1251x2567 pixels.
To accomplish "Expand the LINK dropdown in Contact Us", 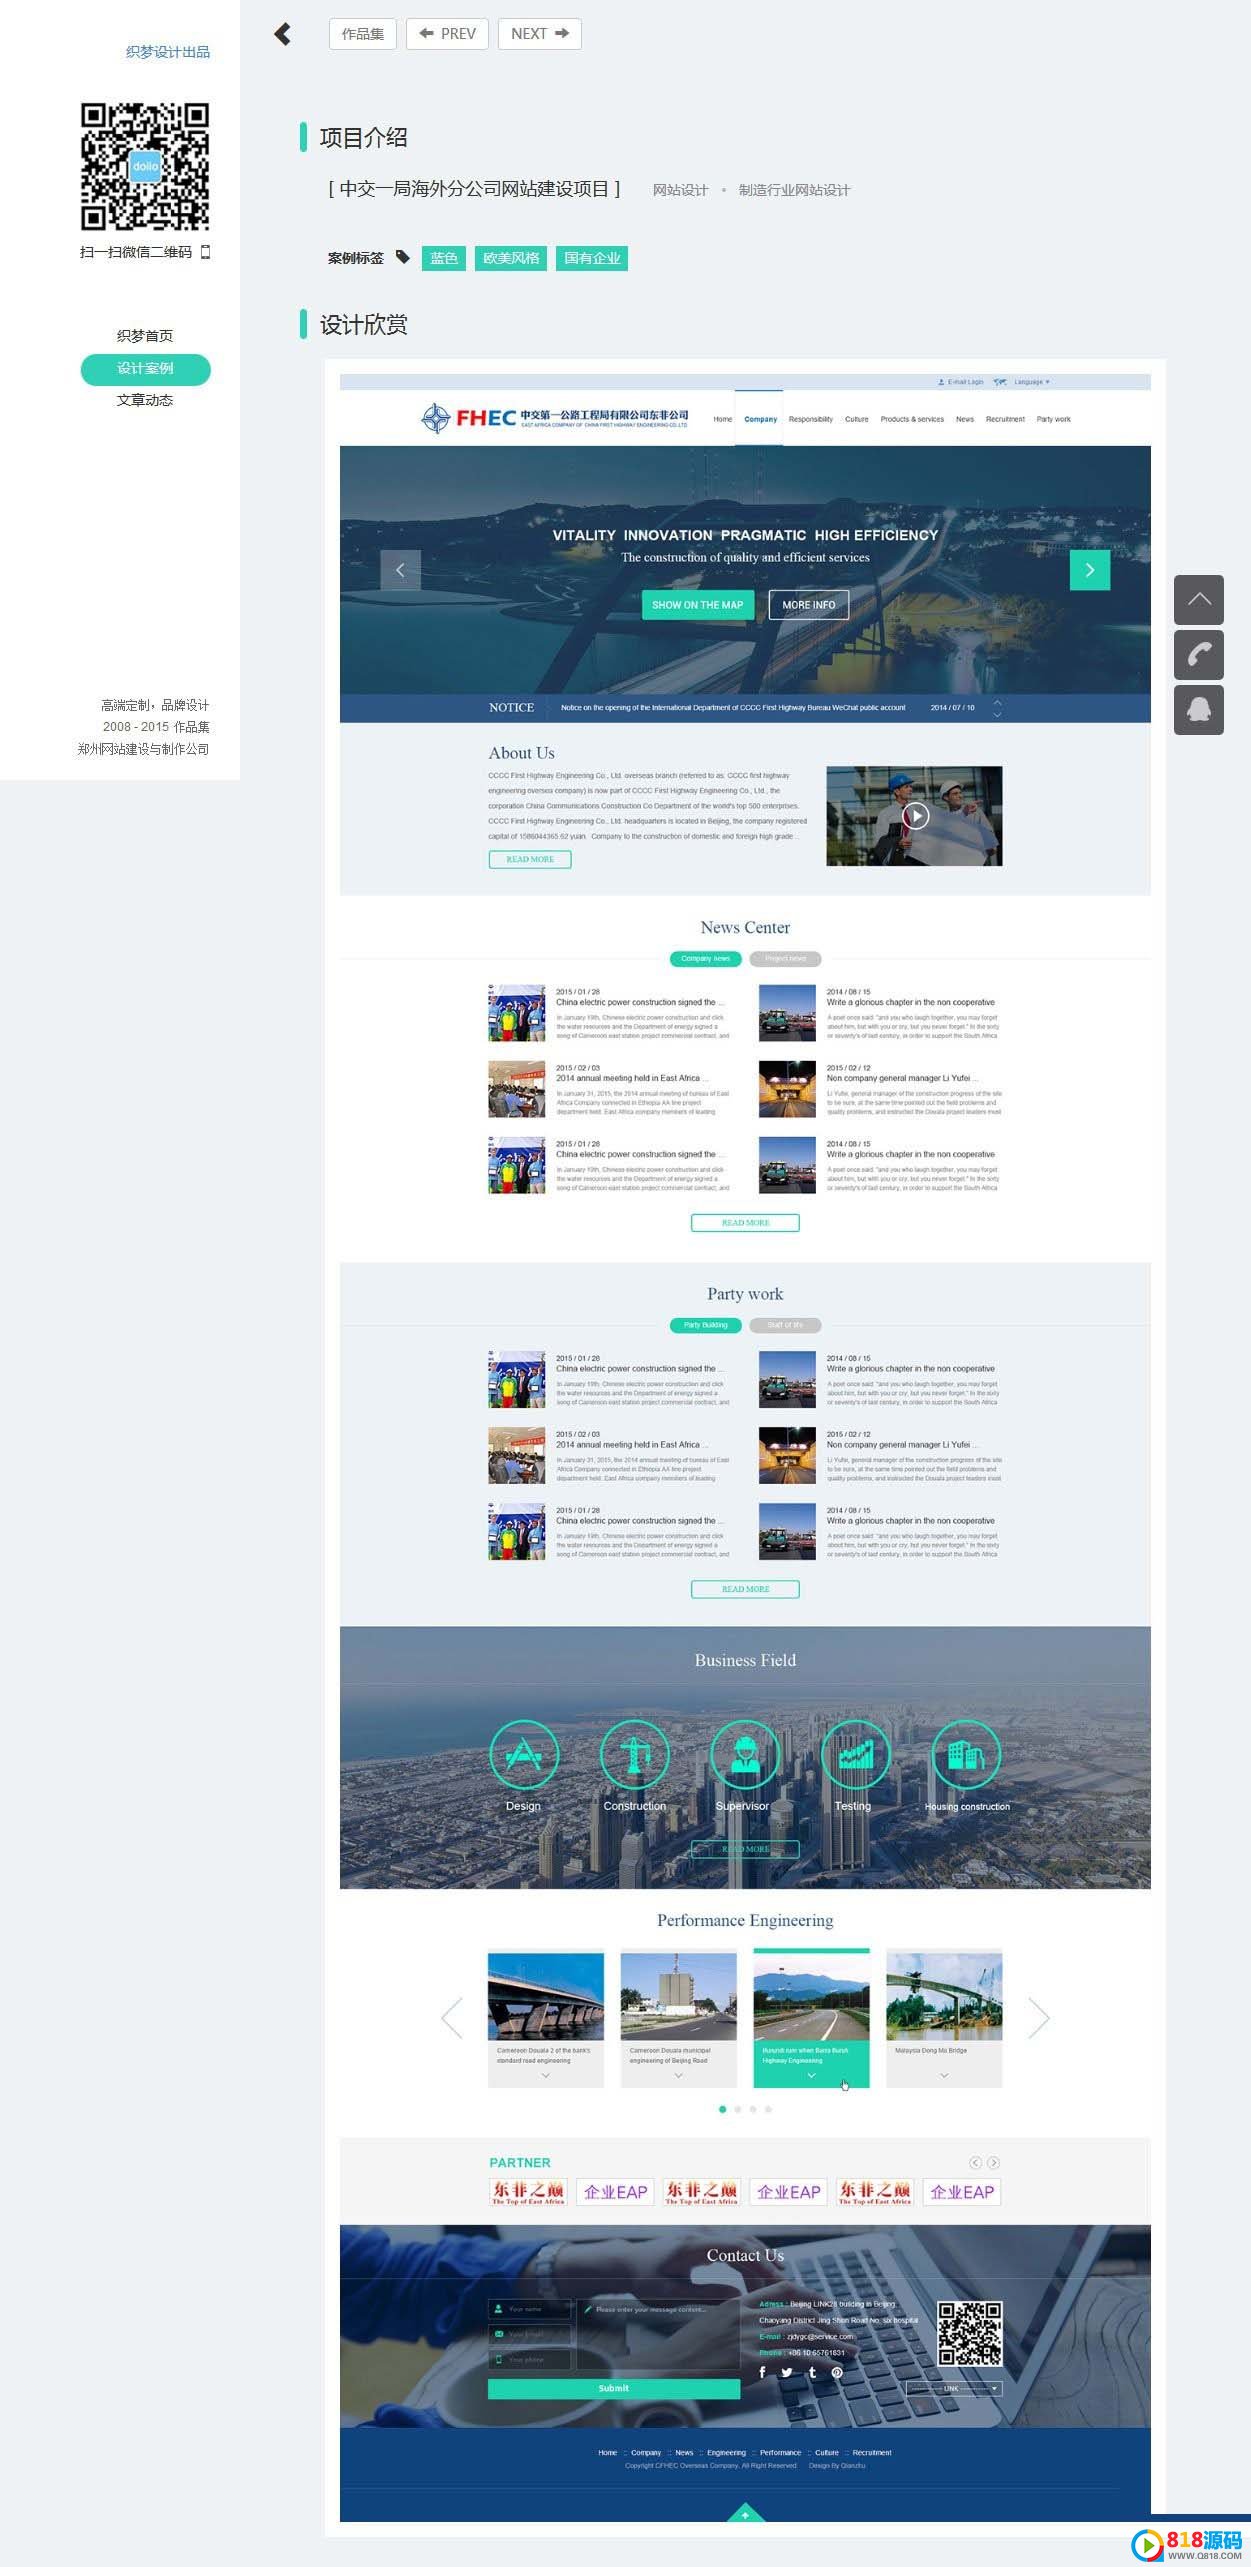I will [953, 2388].
